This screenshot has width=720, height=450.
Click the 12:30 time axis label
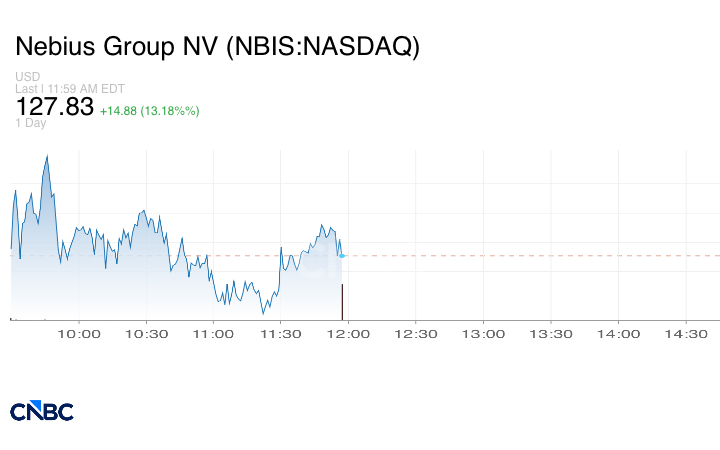(x=416, y=333)
